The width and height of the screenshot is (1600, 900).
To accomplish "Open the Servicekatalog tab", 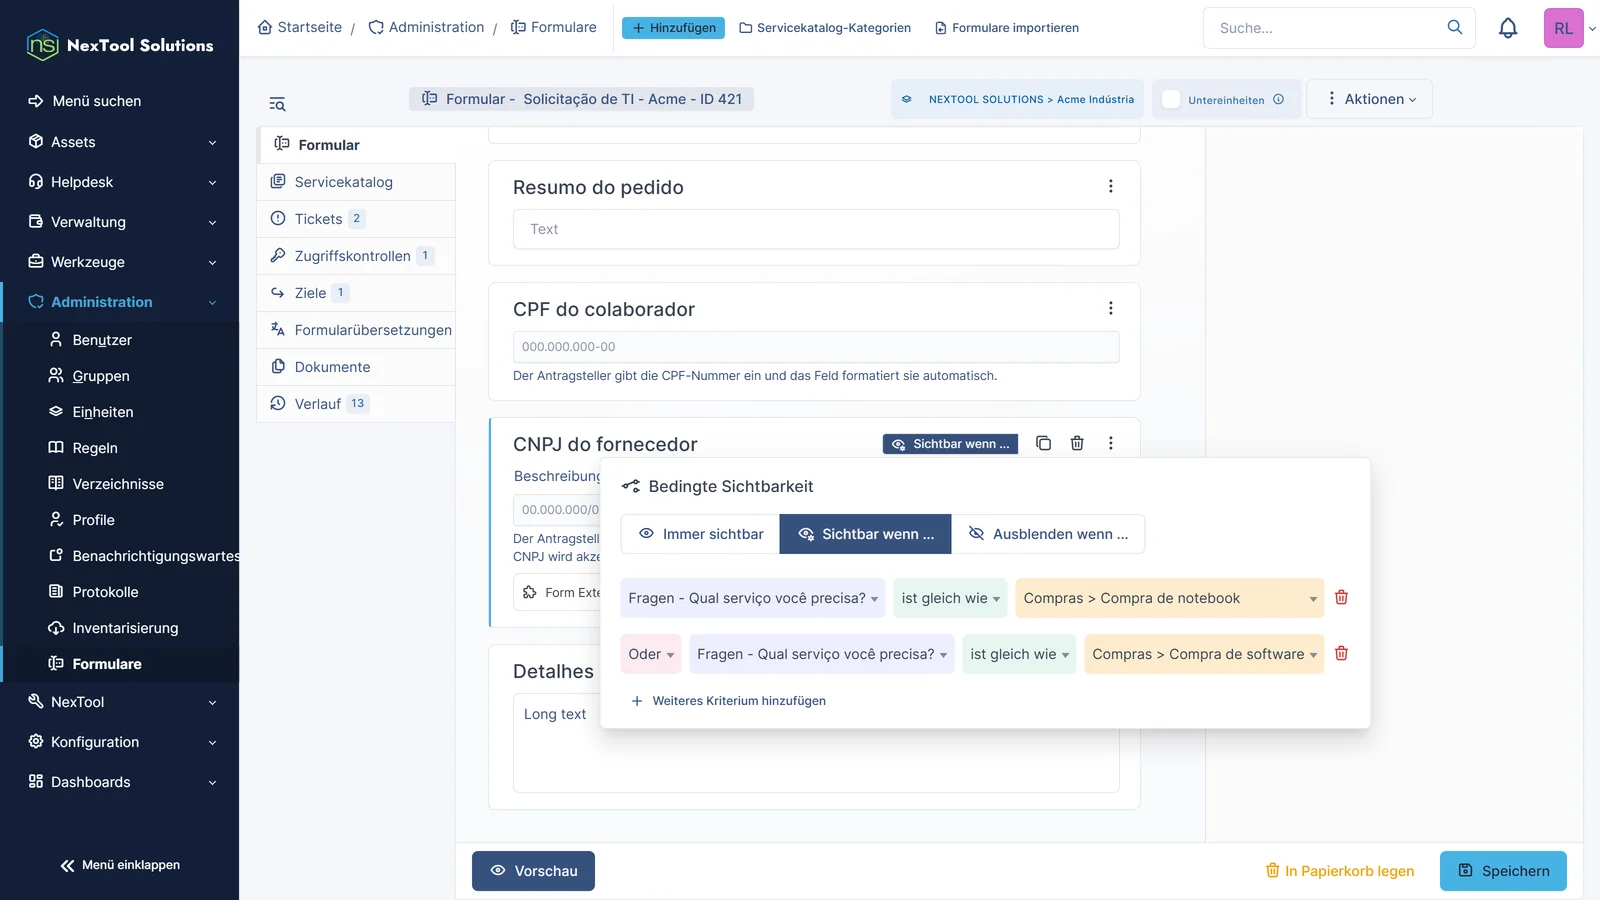I will coord(357,182).
